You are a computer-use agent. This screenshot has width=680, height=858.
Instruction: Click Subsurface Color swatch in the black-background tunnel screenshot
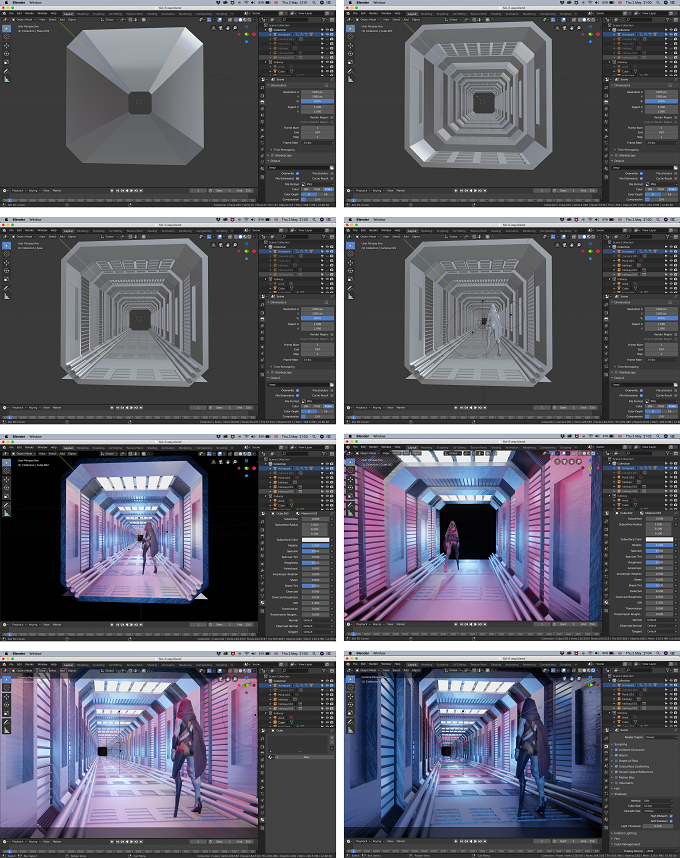point(316,540)
